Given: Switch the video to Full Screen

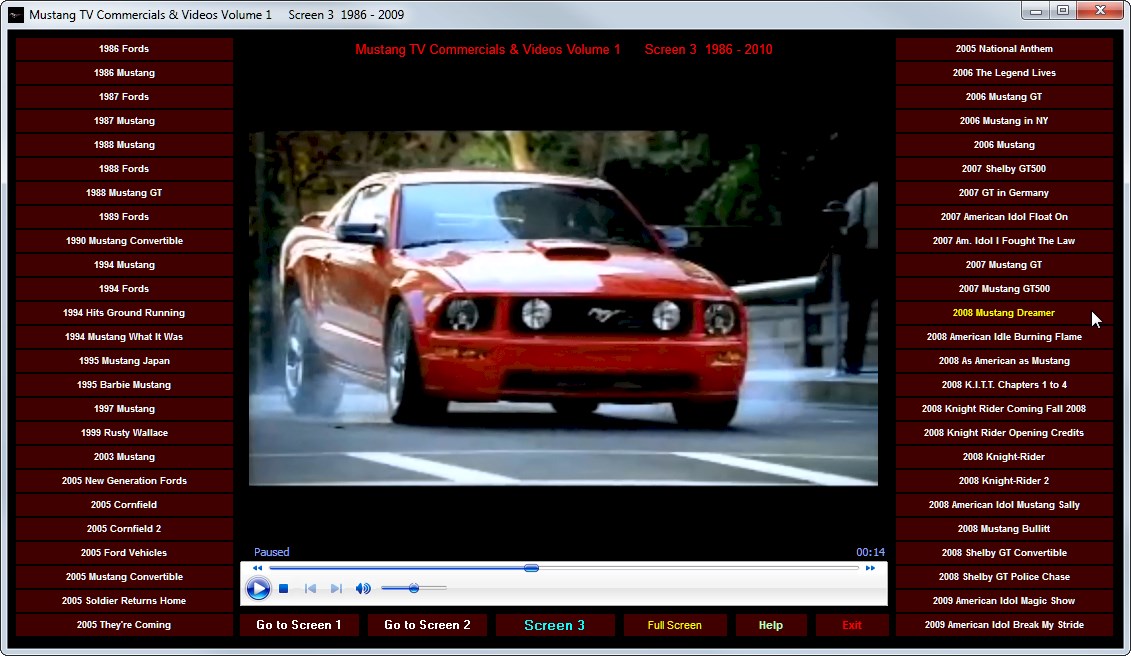Looking at the screenshot, I should click(674, 625).
